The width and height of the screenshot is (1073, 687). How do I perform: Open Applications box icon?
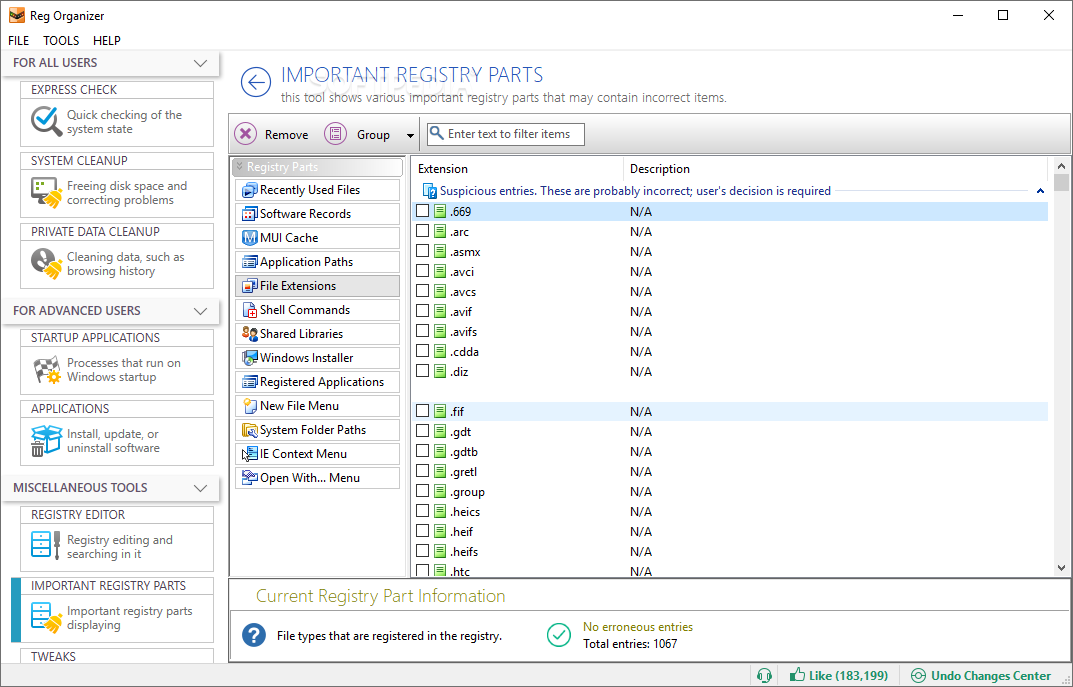[x=47, y=441]
